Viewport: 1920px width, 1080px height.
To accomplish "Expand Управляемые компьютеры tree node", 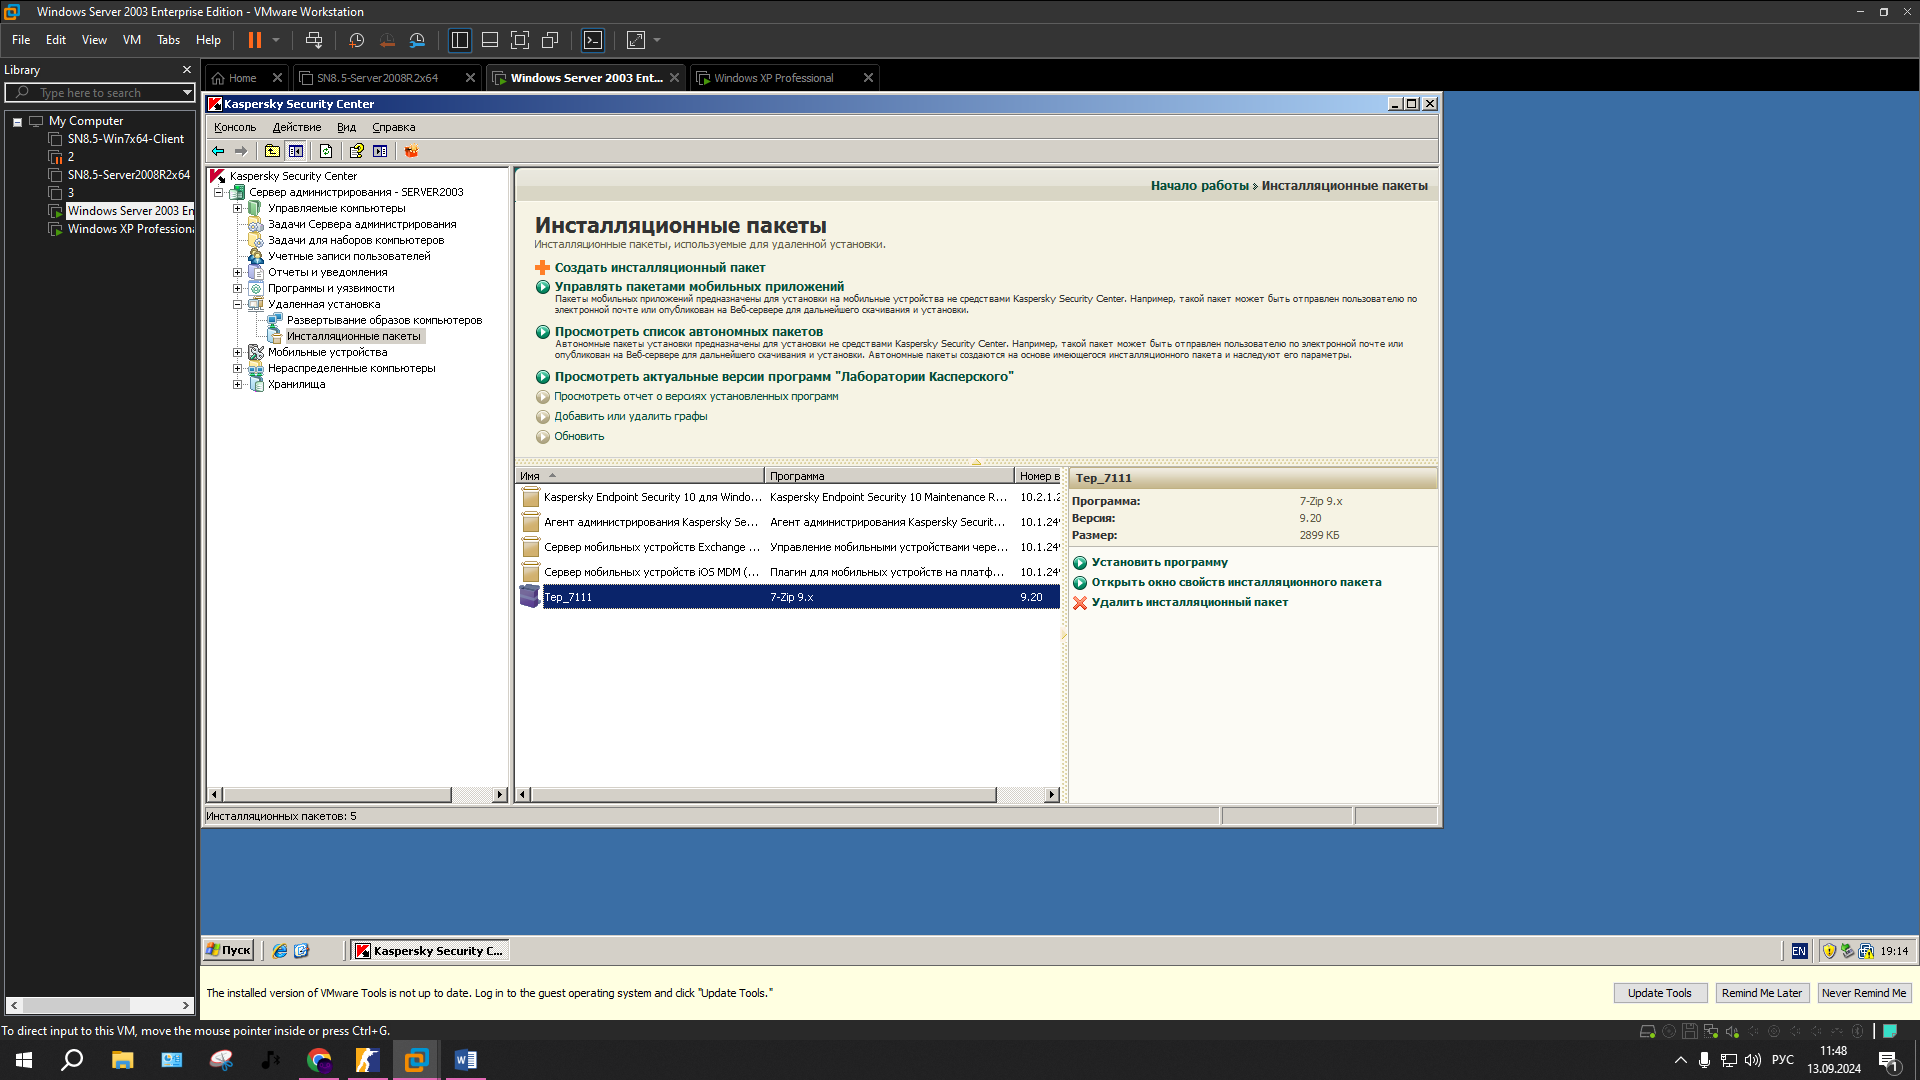I will pos(238,208).
